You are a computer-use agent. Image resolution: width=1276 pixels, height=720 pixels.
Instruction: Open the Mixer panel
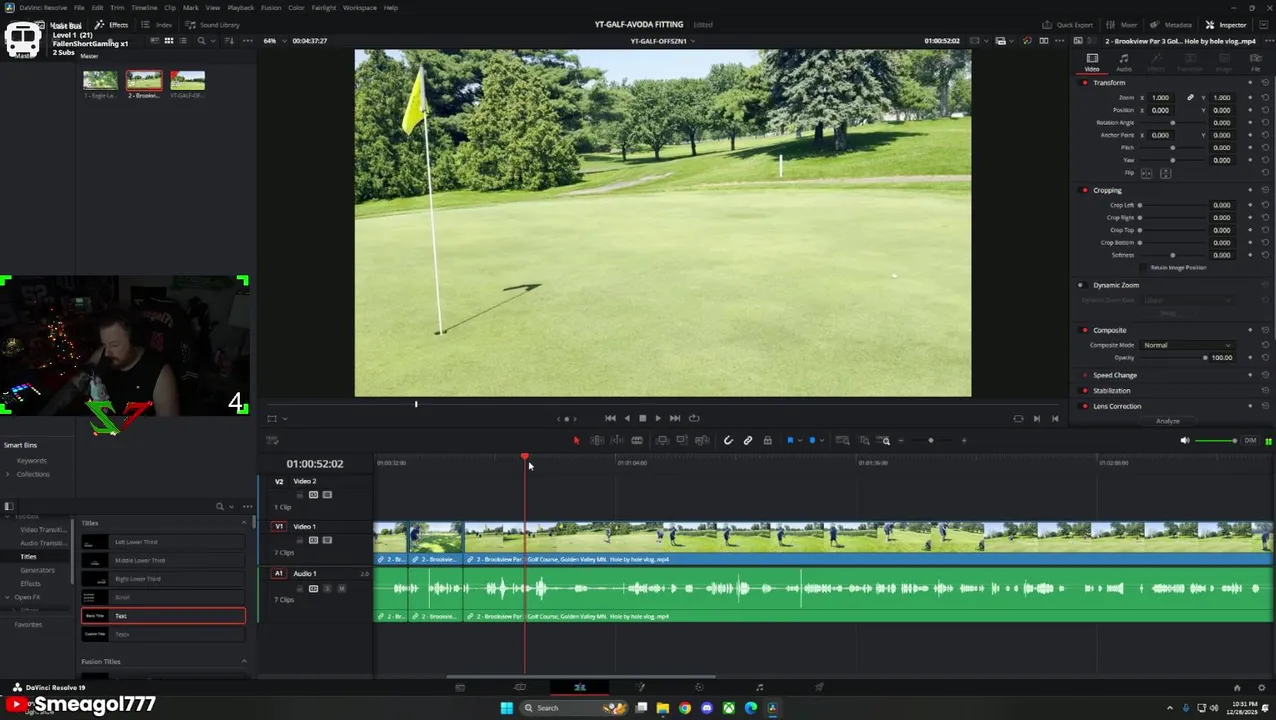pyautogui.click(x=1122, y=25)
